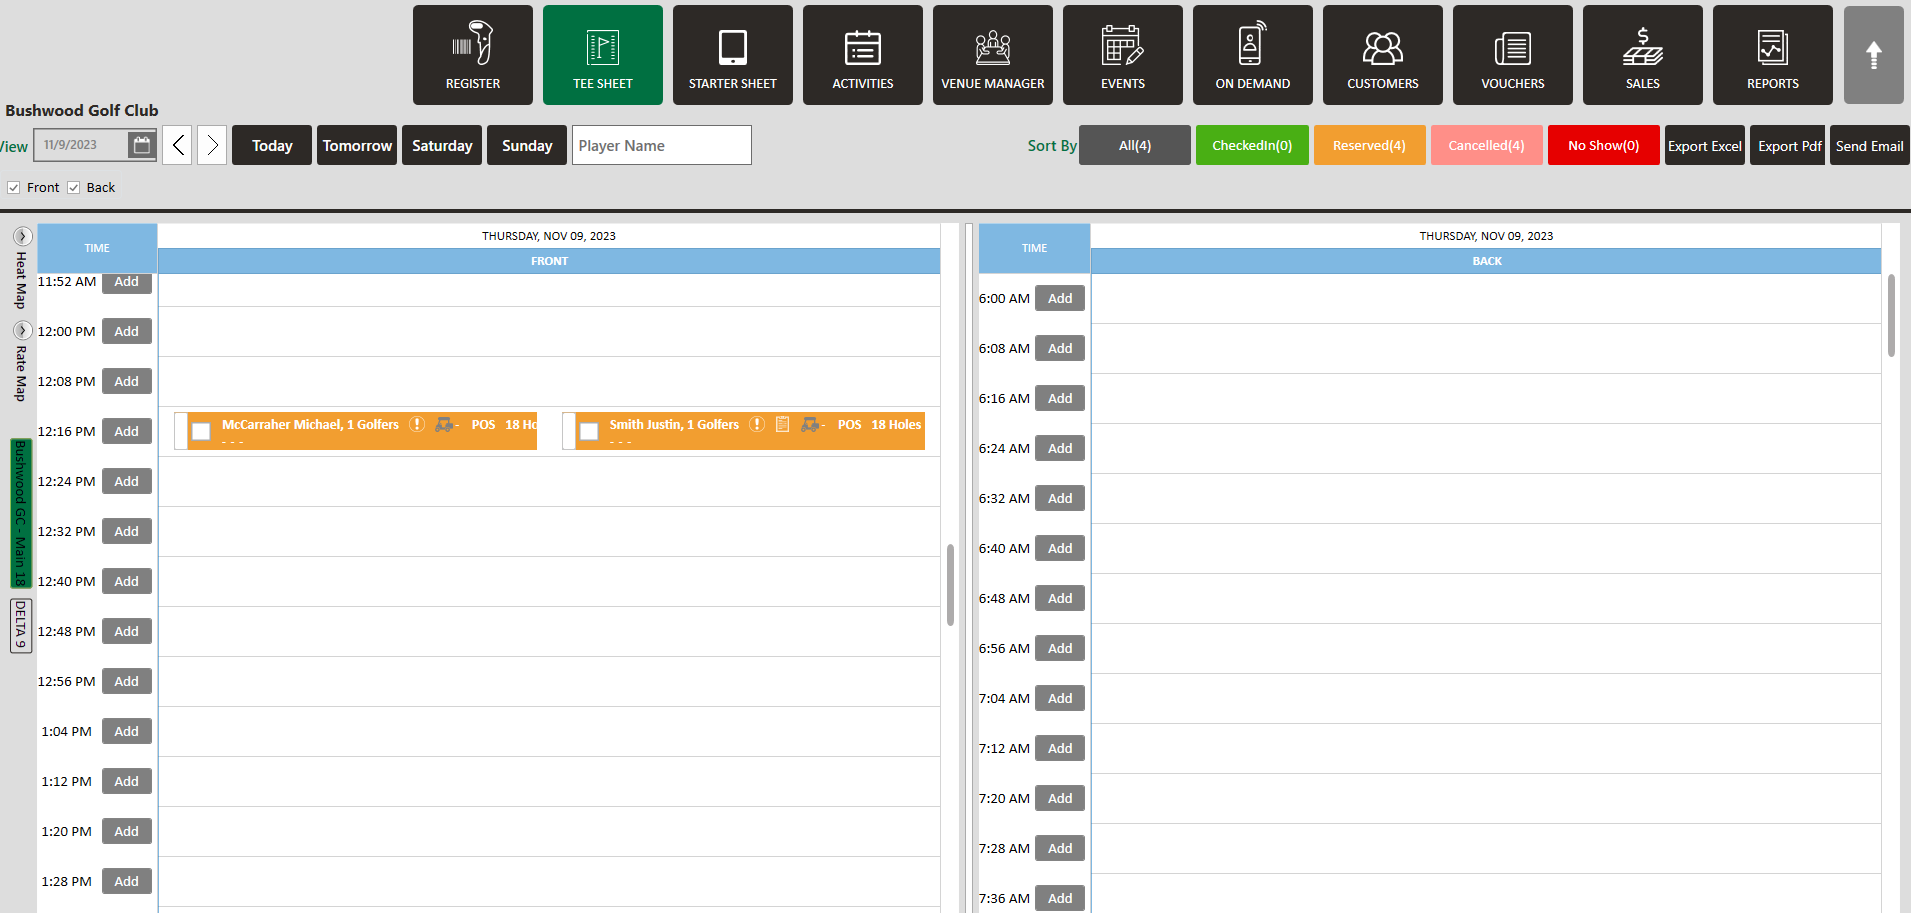Open the calendar date picker
This screenshot has width=1911, height=913.
[142, 145]
